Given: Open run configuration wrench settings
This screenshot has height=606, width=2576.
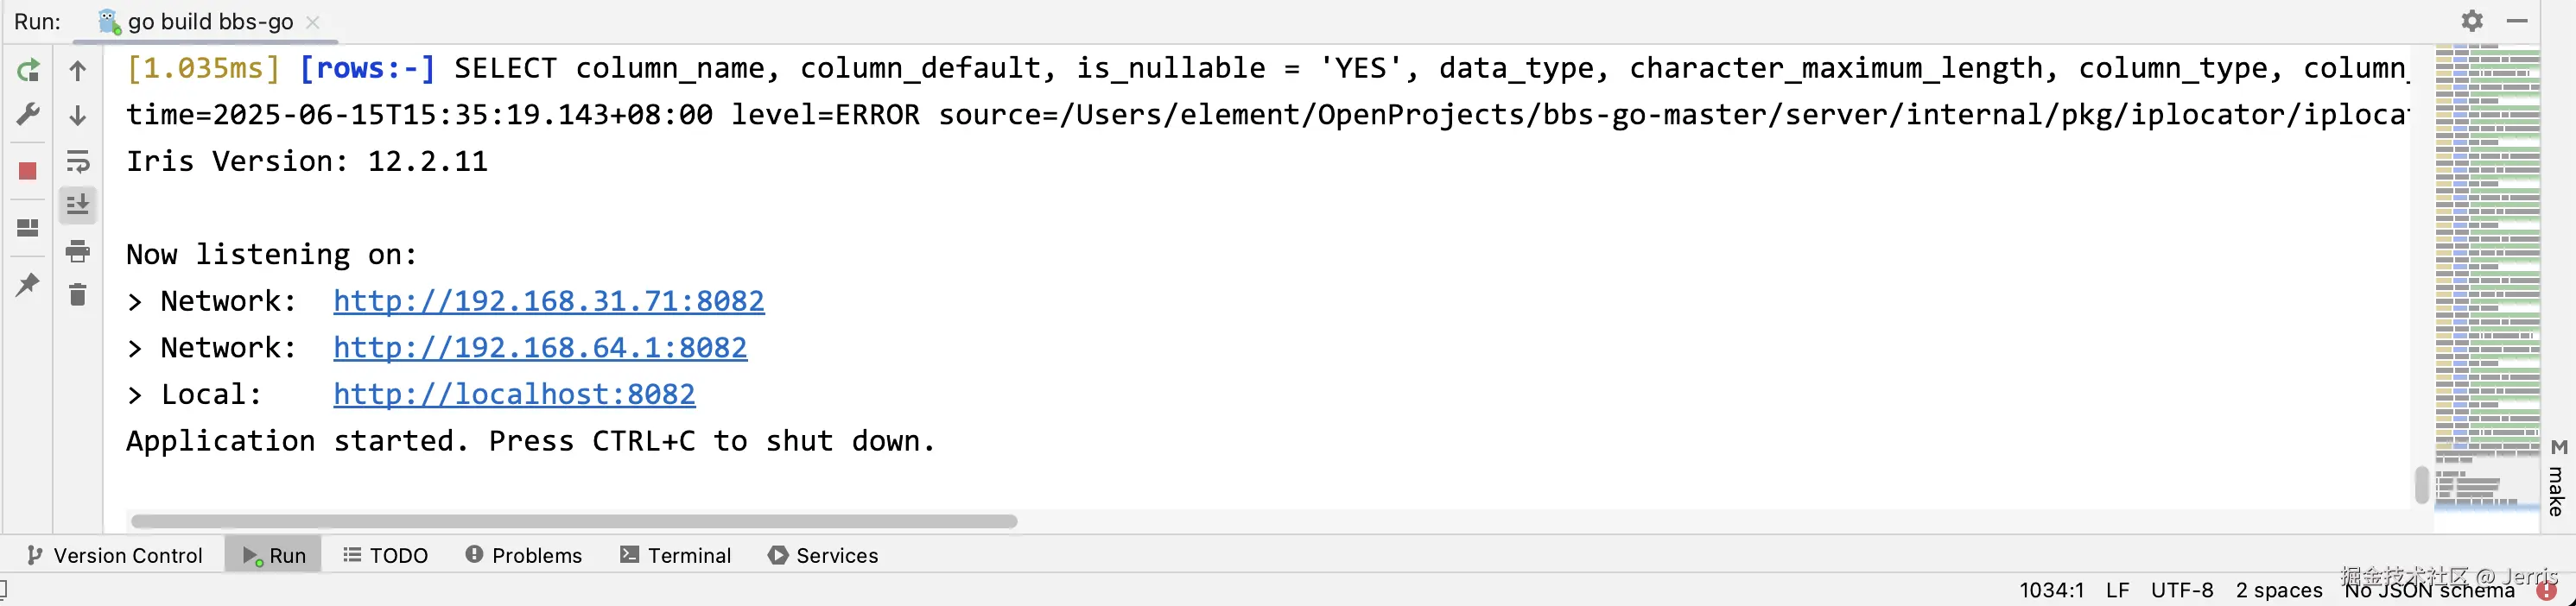Looking at the screenshot, I should [28, 115].
